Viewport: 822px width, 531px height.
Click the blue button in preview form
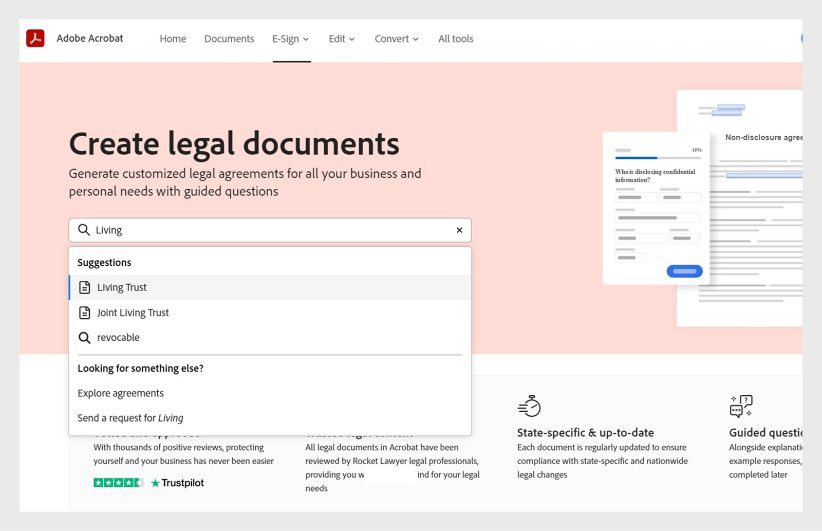coord(685,271)
